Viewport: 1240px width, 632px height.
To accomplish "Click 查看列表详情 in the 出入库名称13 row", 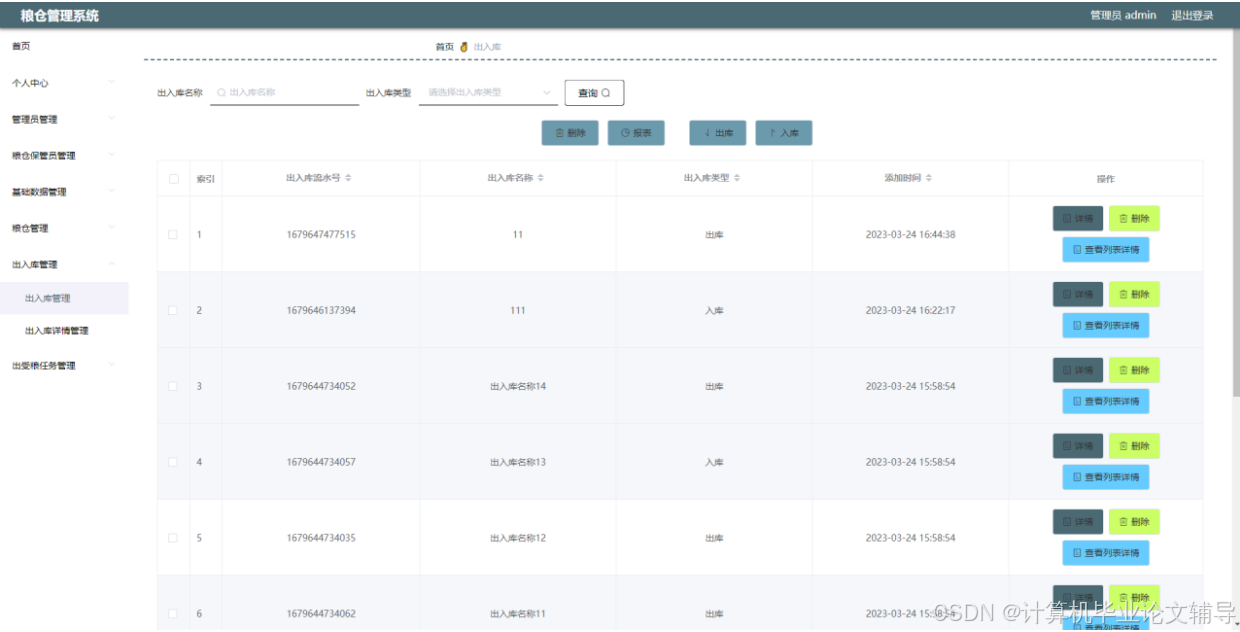I will click(1105, 477).
